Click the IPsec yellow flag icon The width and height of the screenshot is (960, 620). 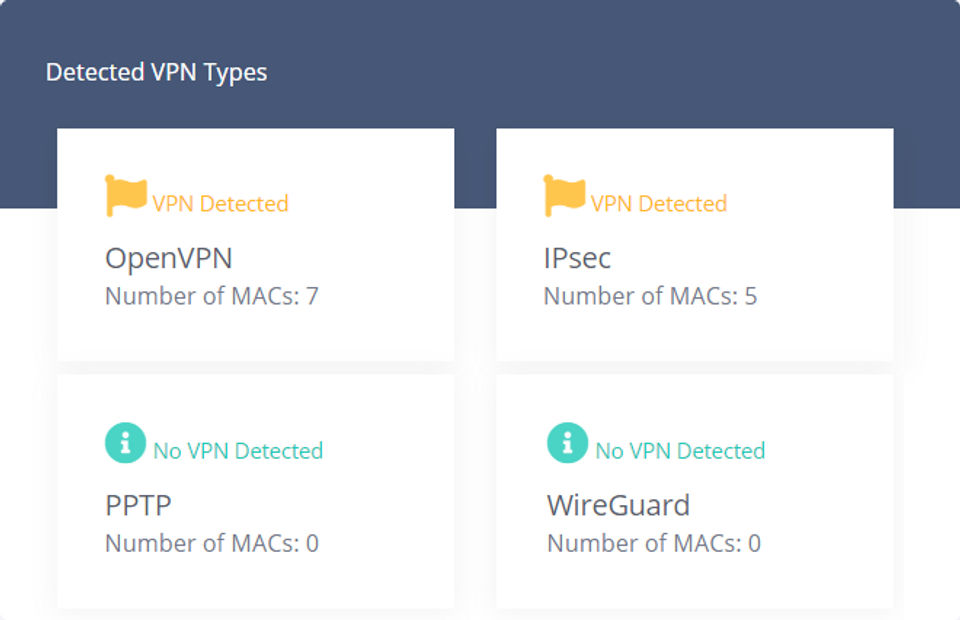click(x=564, y=196)
